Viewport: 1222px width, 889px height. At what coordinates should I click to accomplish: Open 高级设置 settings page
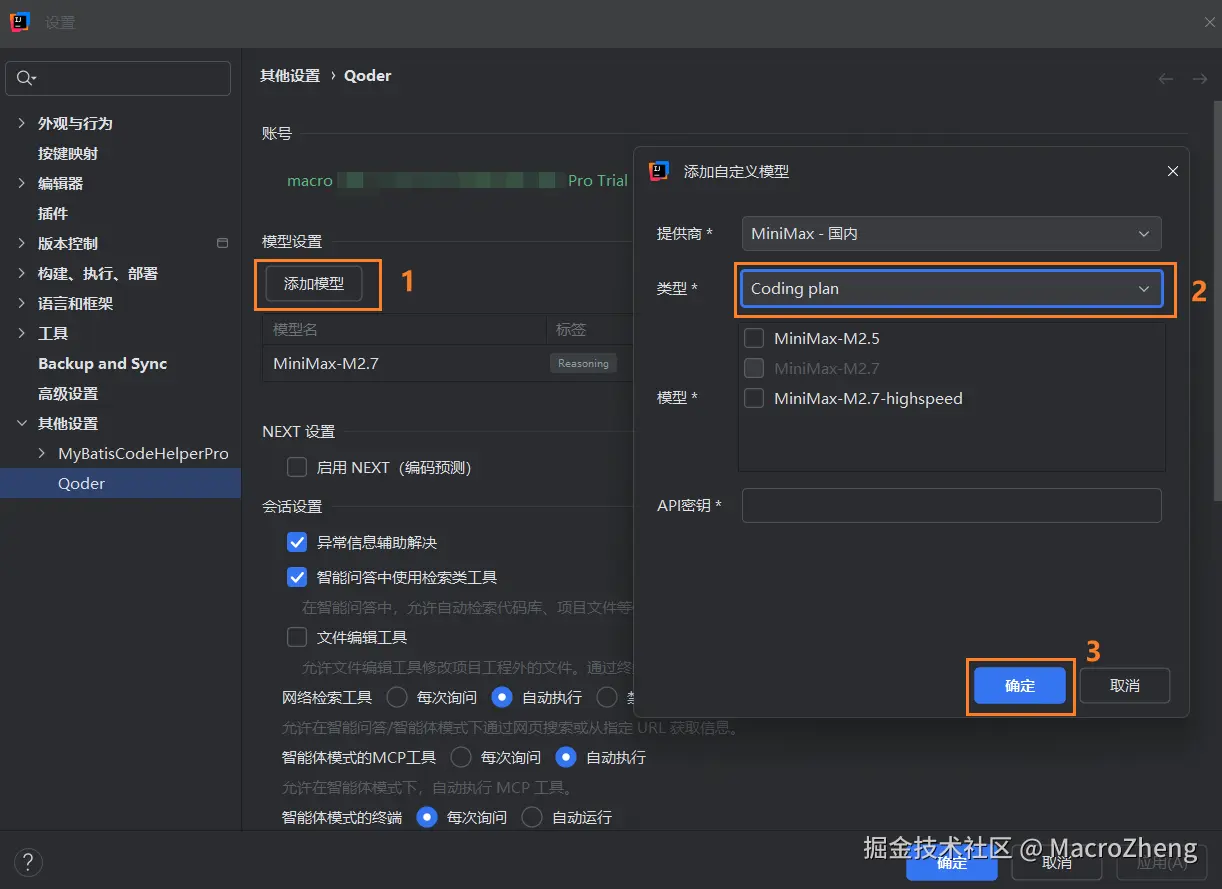tap(68, 393)
